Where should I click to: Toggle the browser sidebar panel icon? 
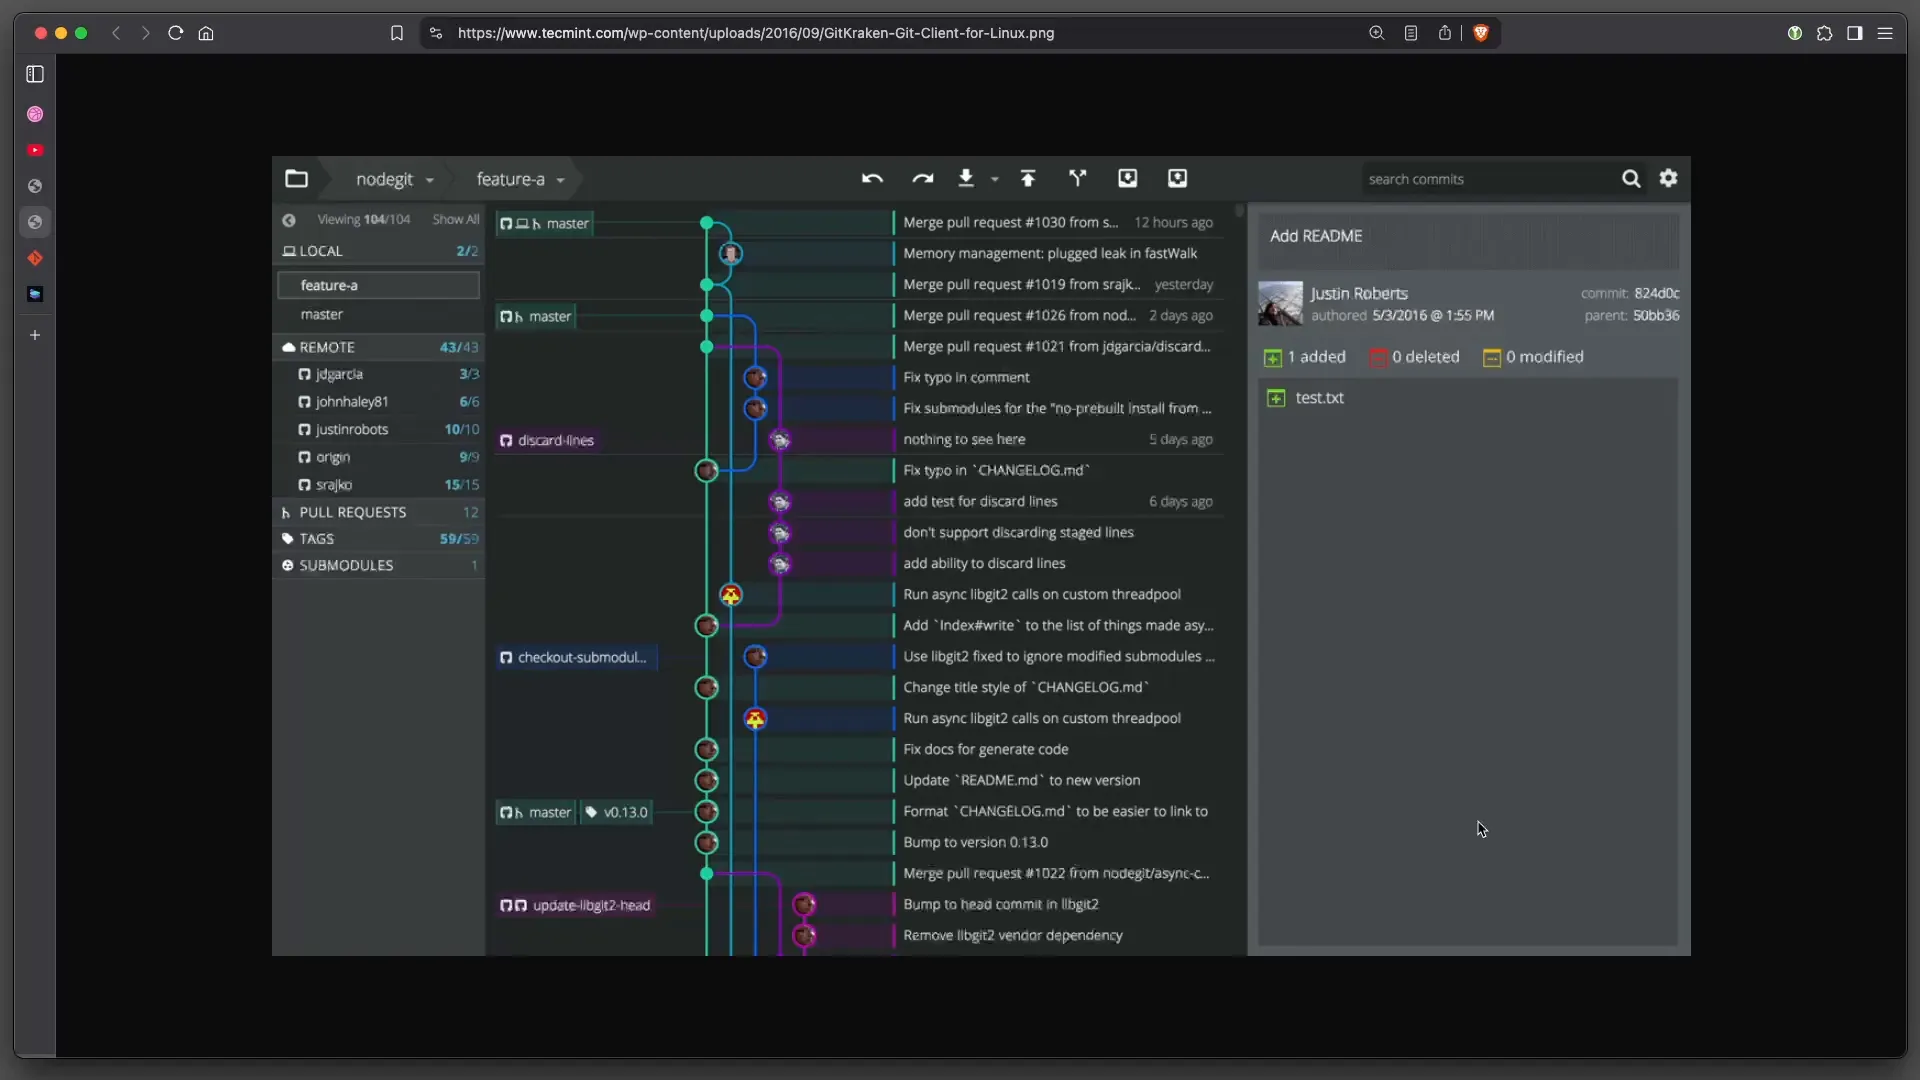(35, 74)
